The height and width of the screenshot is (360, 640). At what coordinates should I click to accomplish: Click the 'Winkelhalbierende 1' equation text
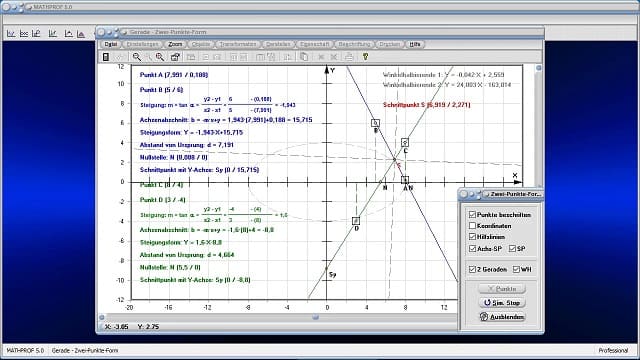[444, 75]
